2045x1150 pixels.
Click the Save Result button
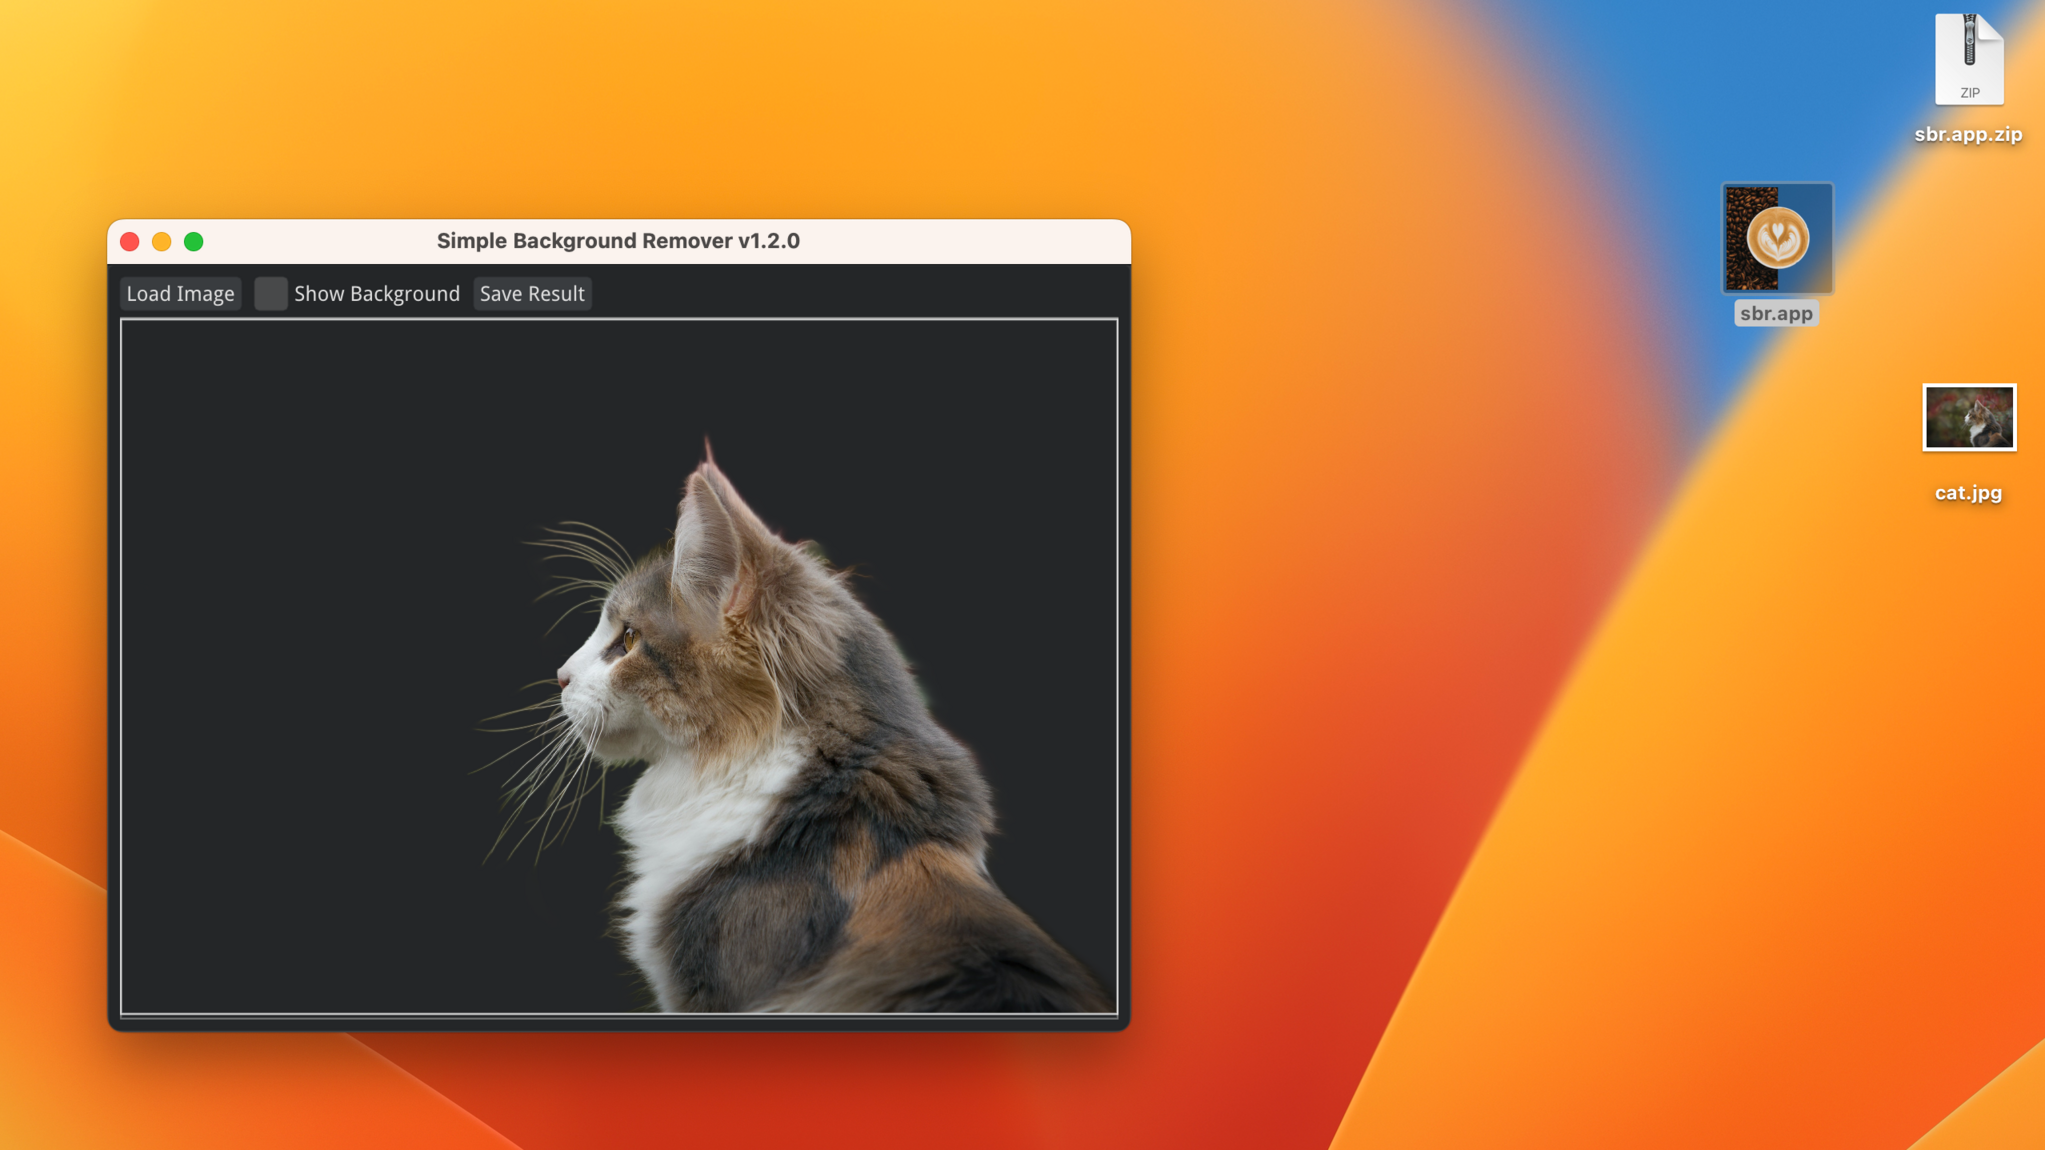tap(532, 293)
